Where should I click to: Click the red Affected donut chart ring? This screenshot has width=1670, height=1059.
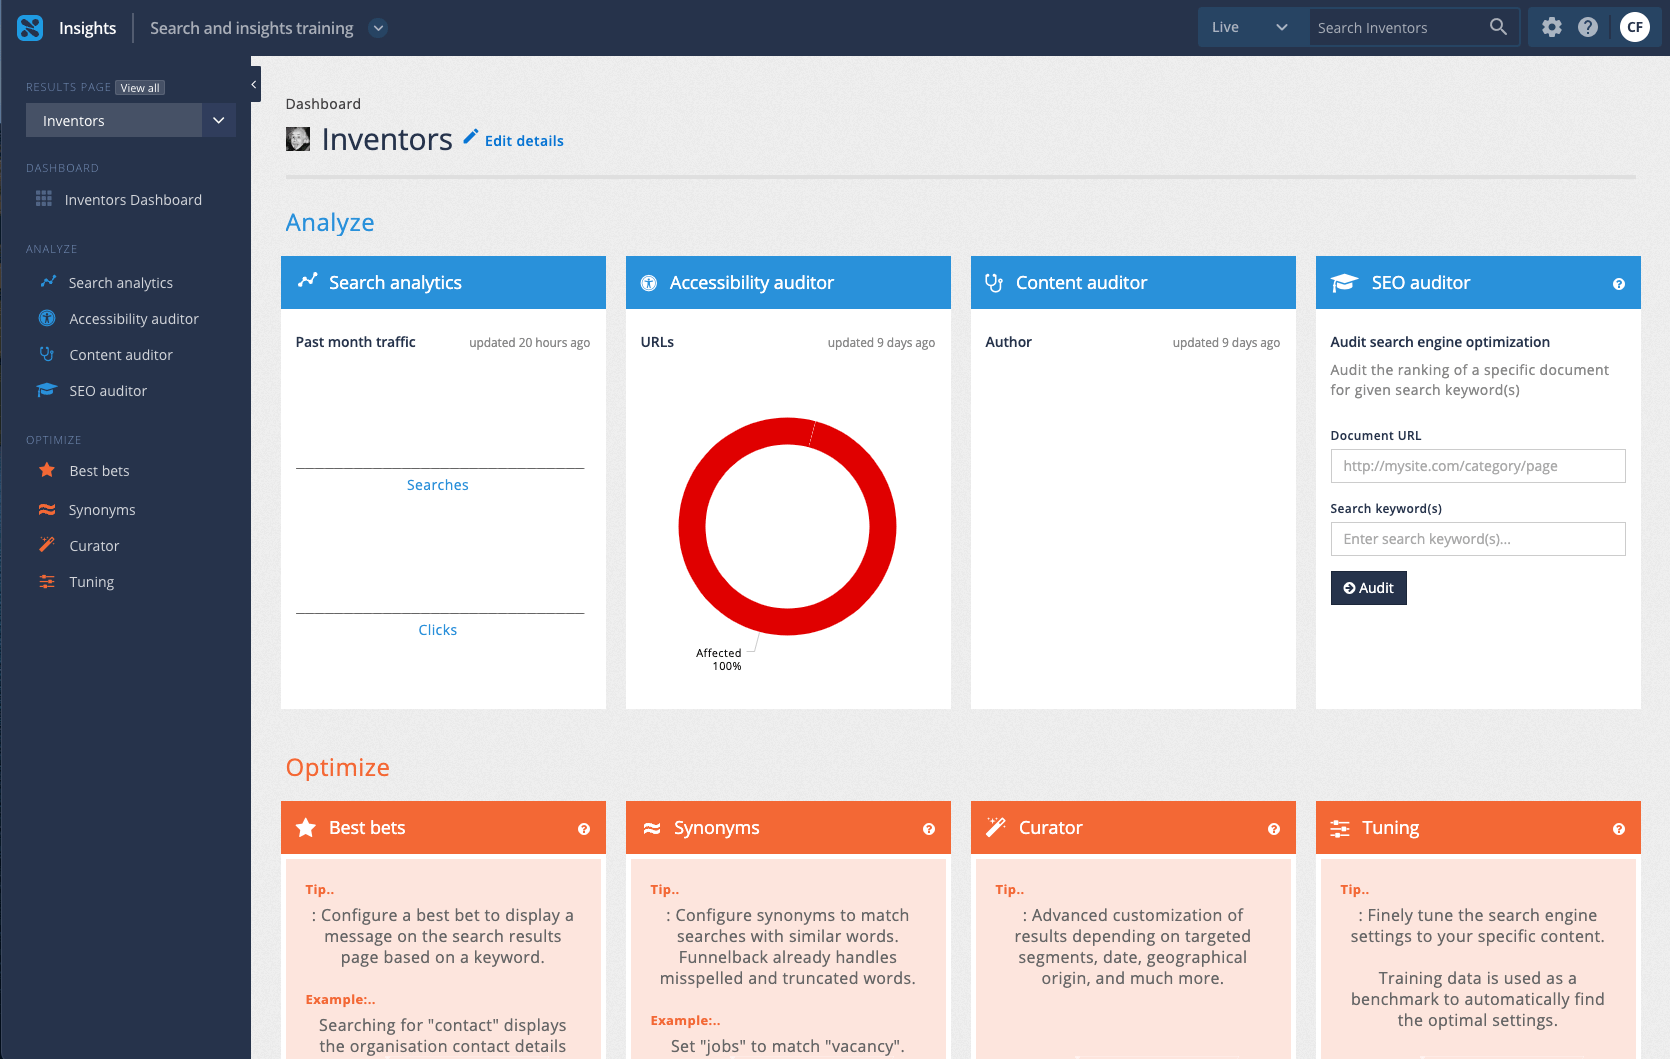pos(692,527)
